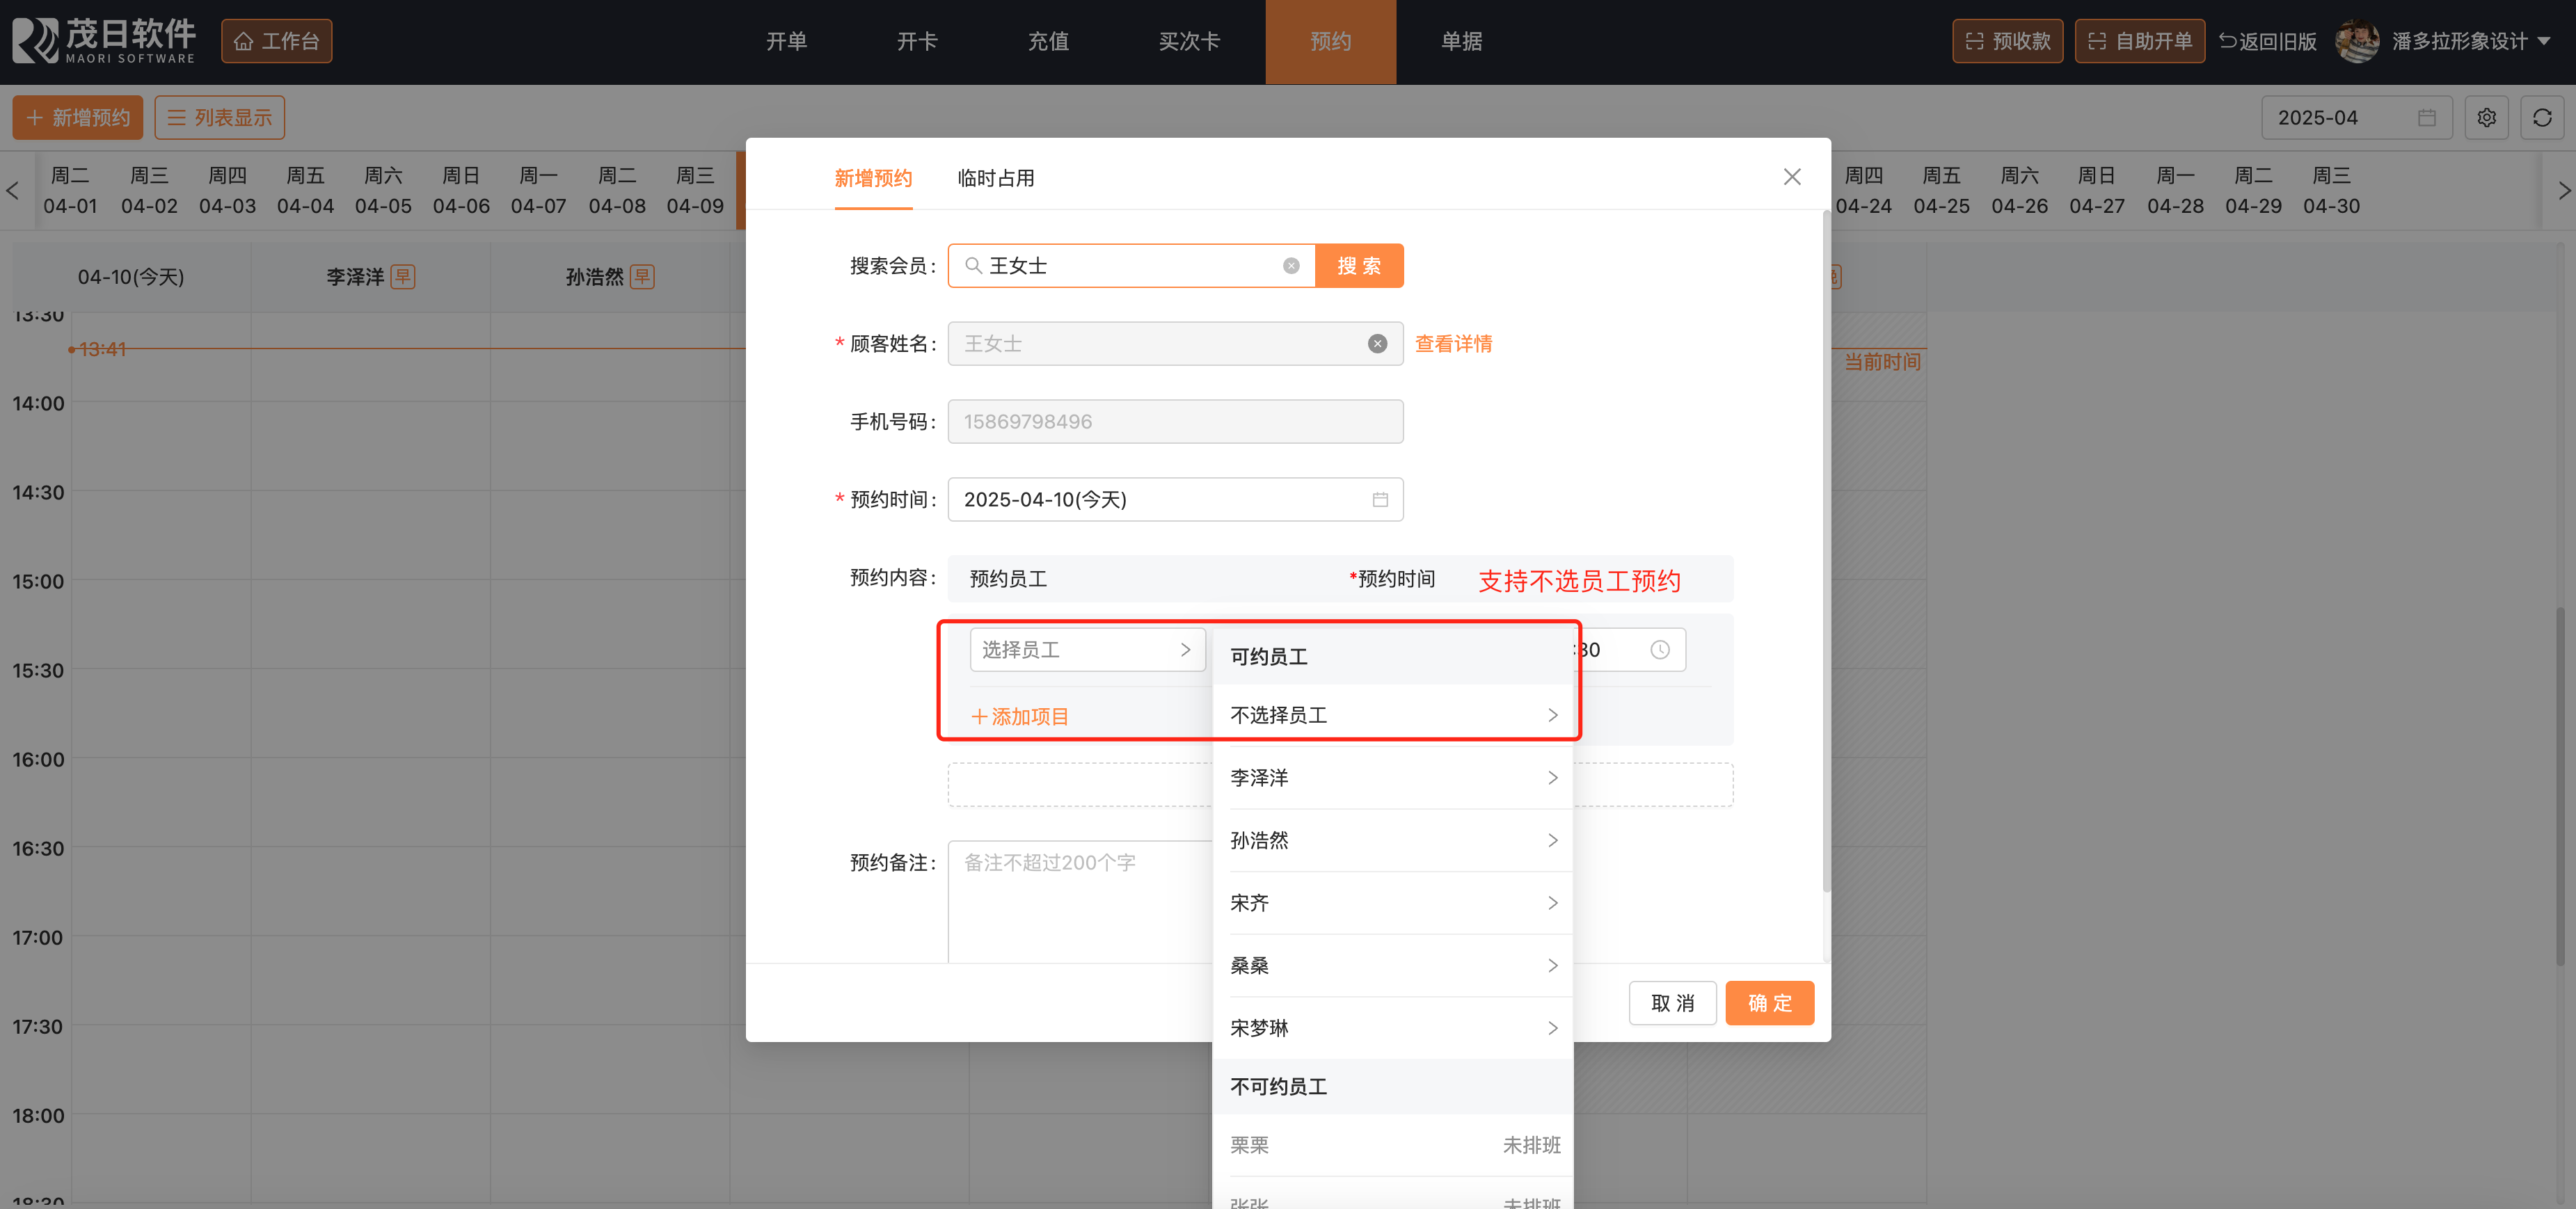Screen dimensions: 2576x1209
Task: Clear the member search field
Action: point(1291,266)
